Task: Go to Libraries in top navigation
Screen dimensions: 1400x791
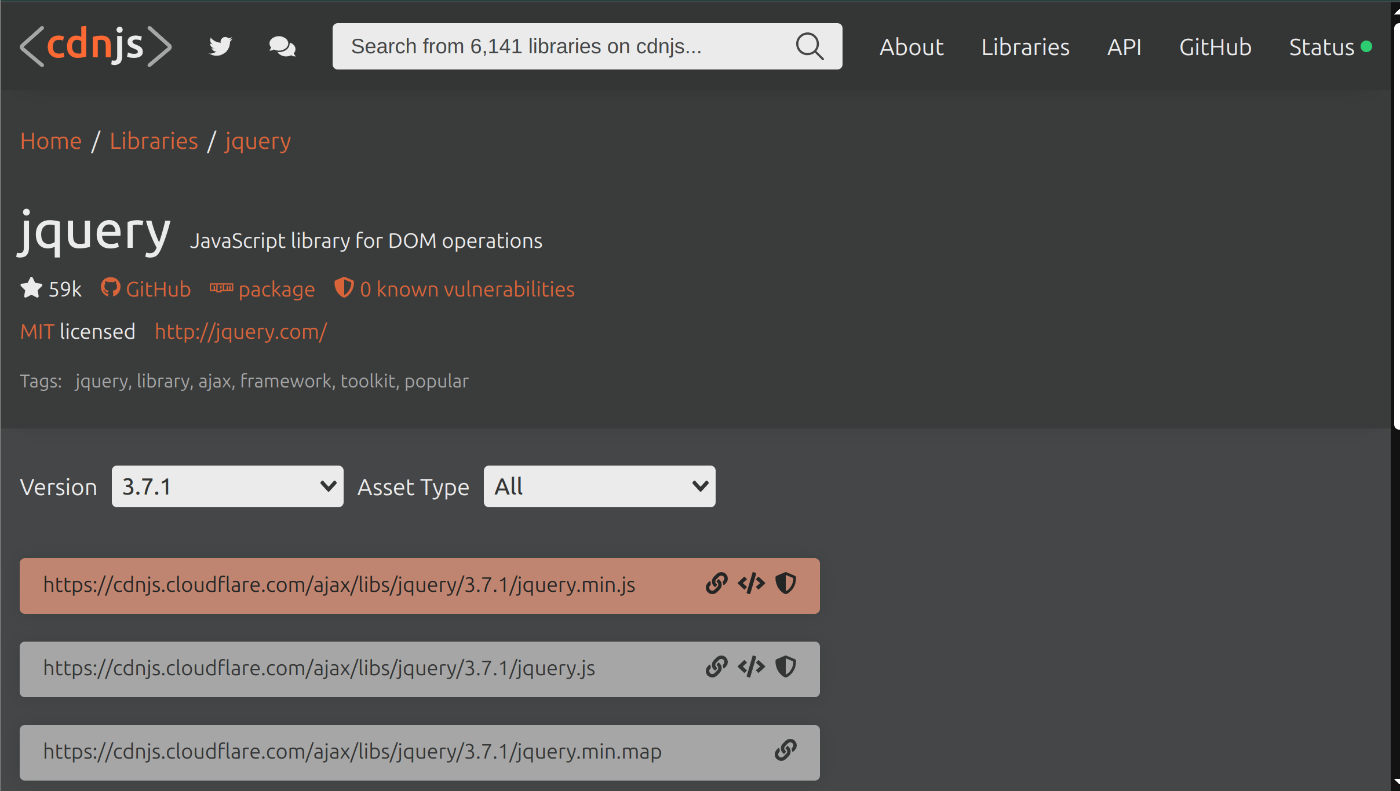Action: click(1025, 47)
